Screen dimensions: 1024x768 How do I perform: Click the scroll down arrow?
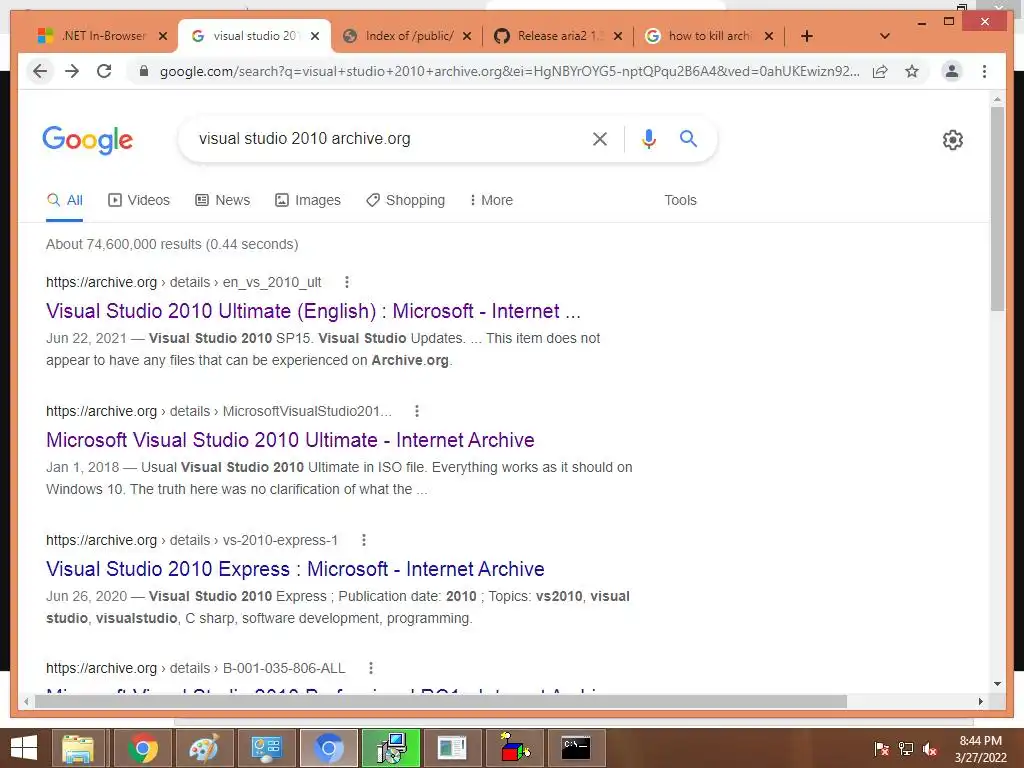click(997, 684)
